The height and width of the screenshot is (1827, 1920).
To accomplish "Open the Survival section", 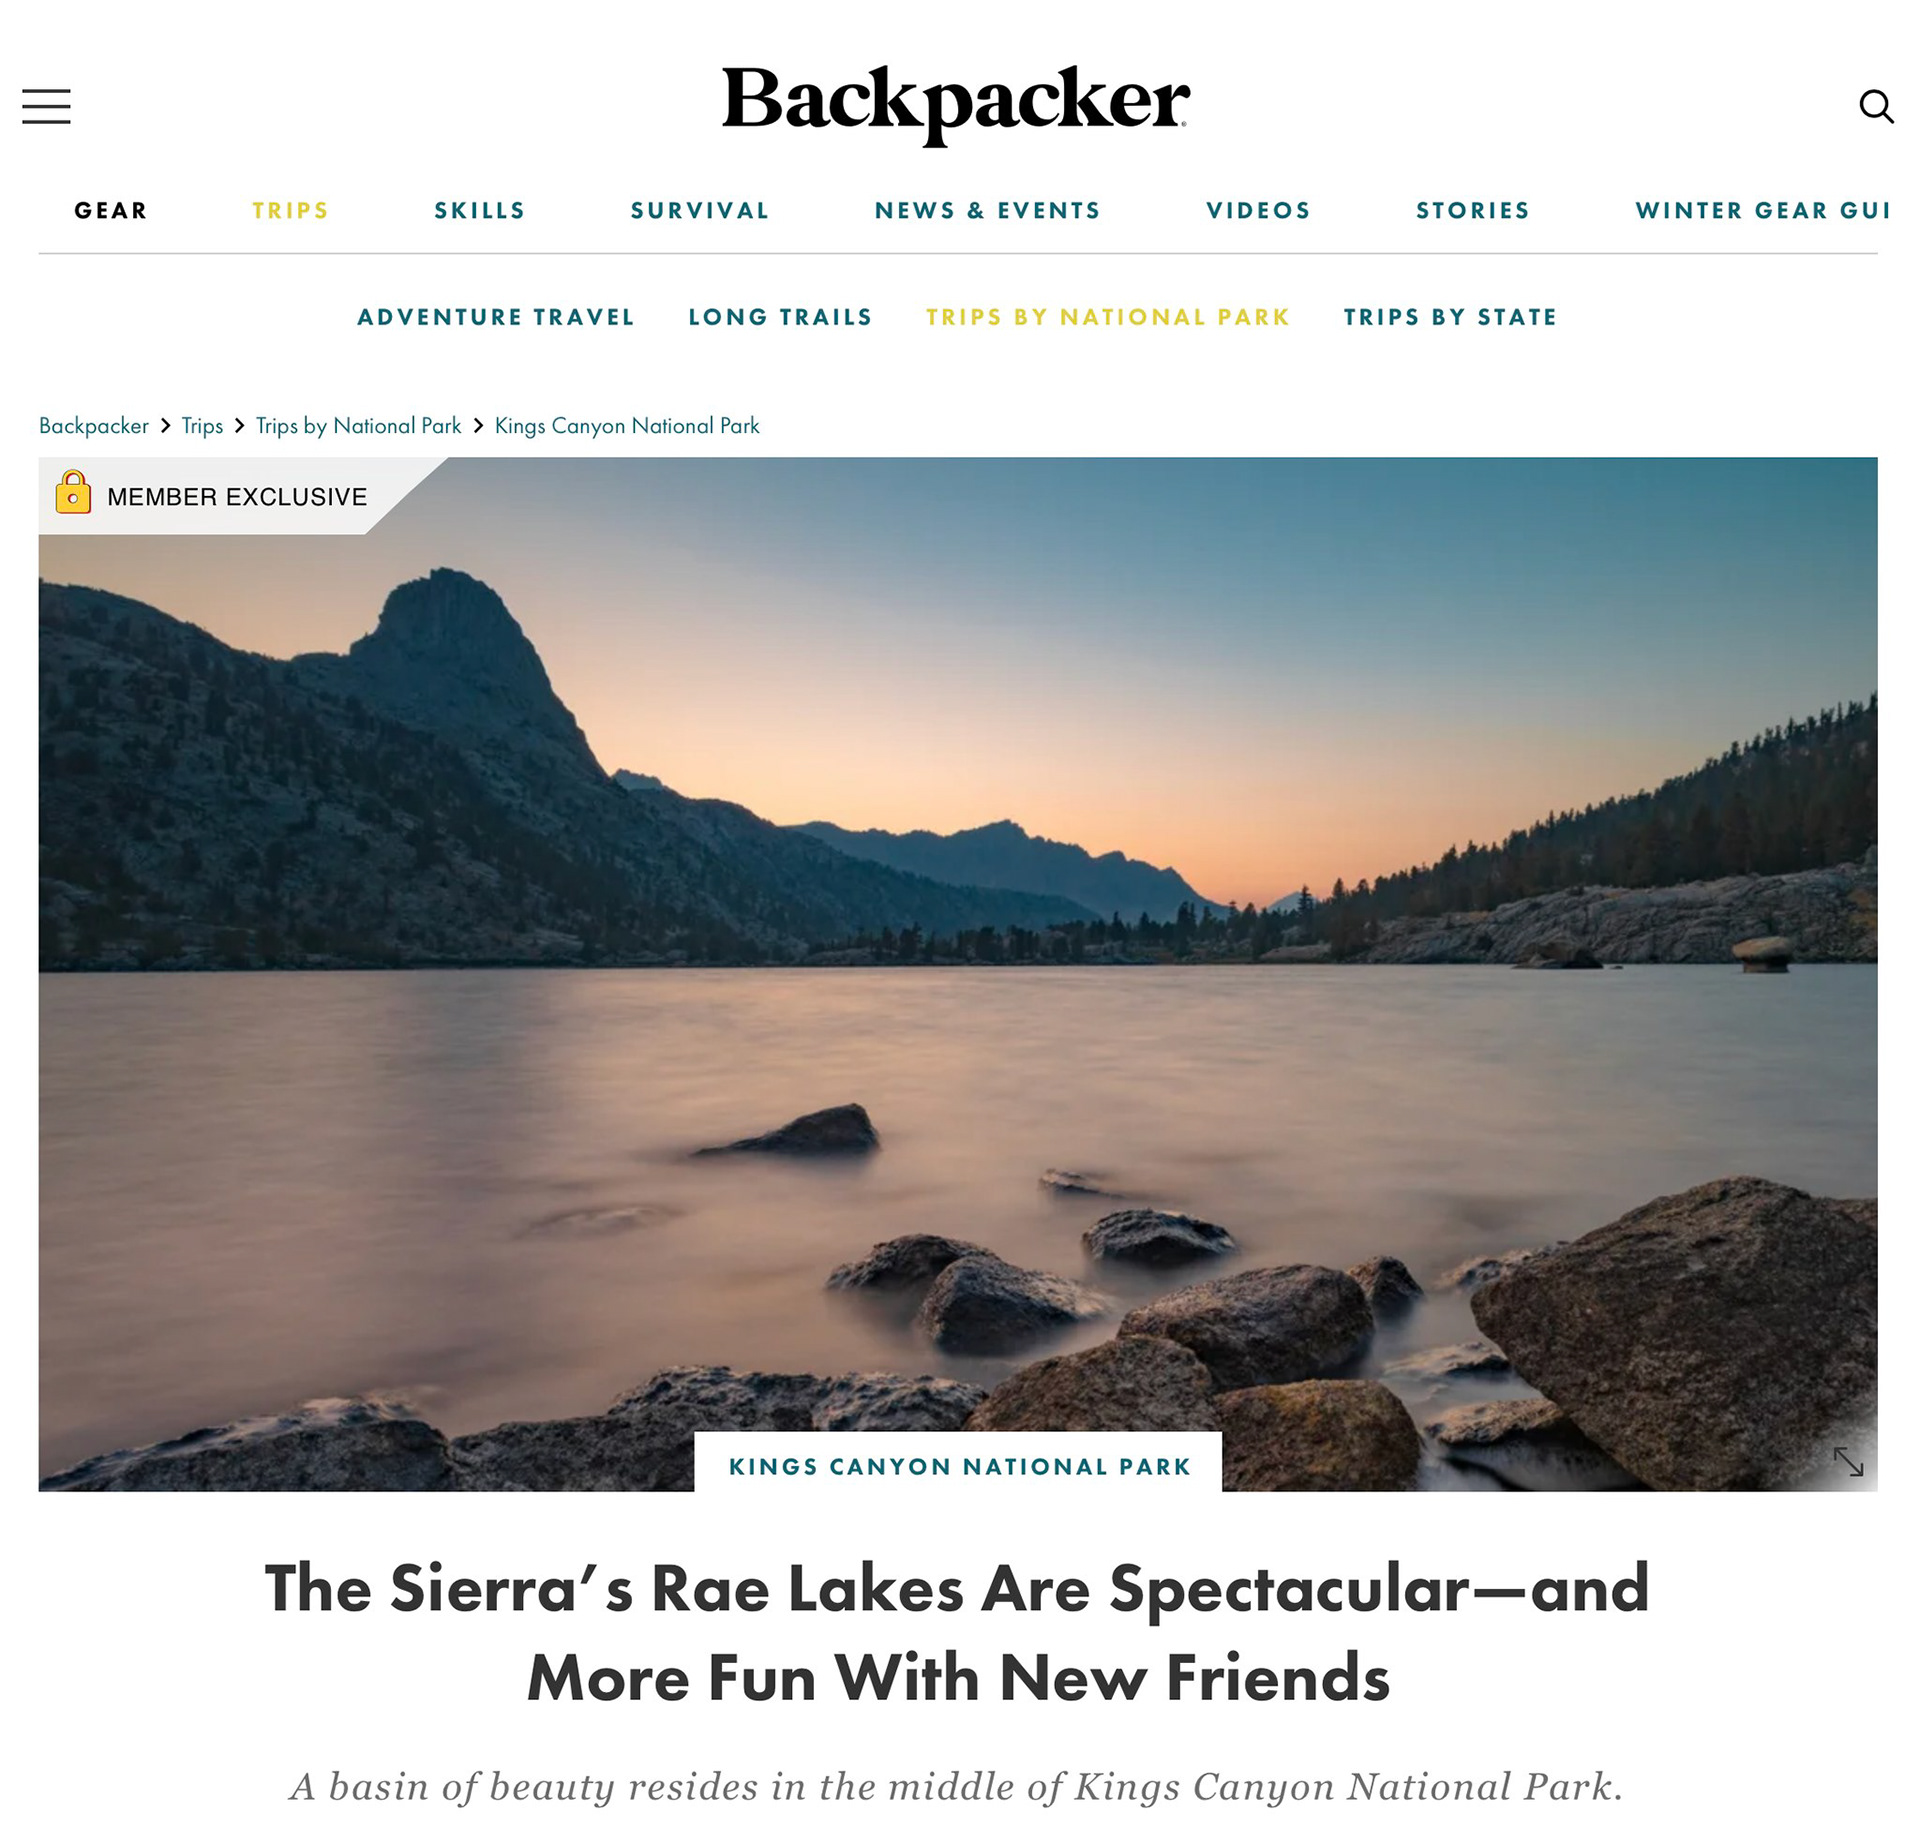I will 700,210.
